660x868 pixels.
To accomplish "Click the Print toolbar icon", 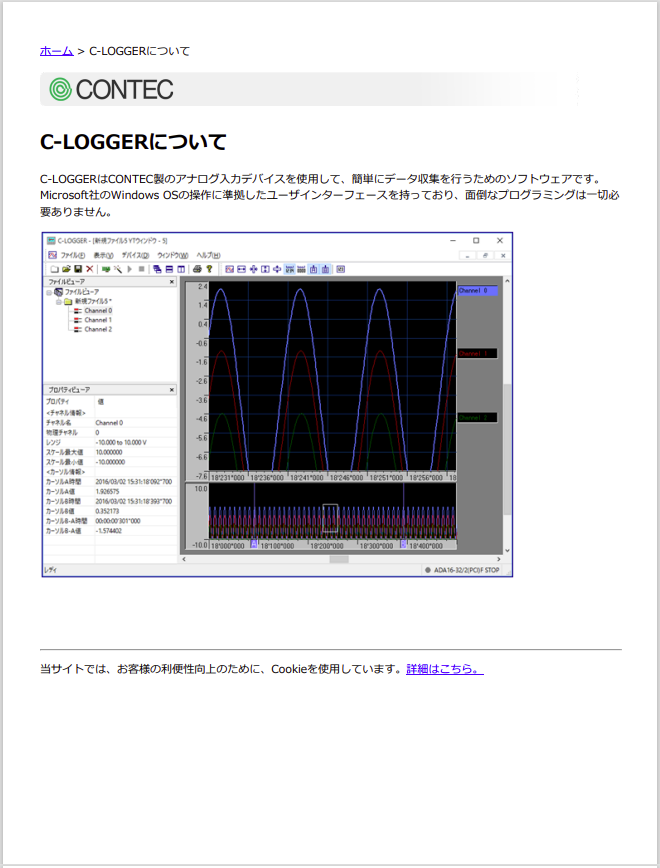I will pos(197,269).
